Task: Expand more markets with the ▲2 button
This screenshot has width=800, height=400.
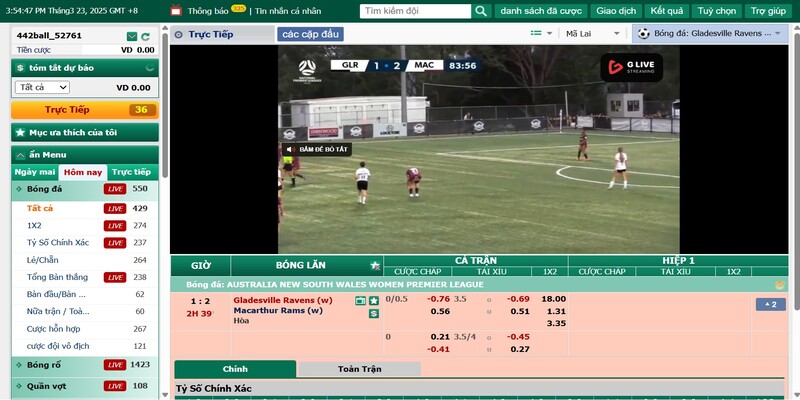Action: click(x=770, y=305)
